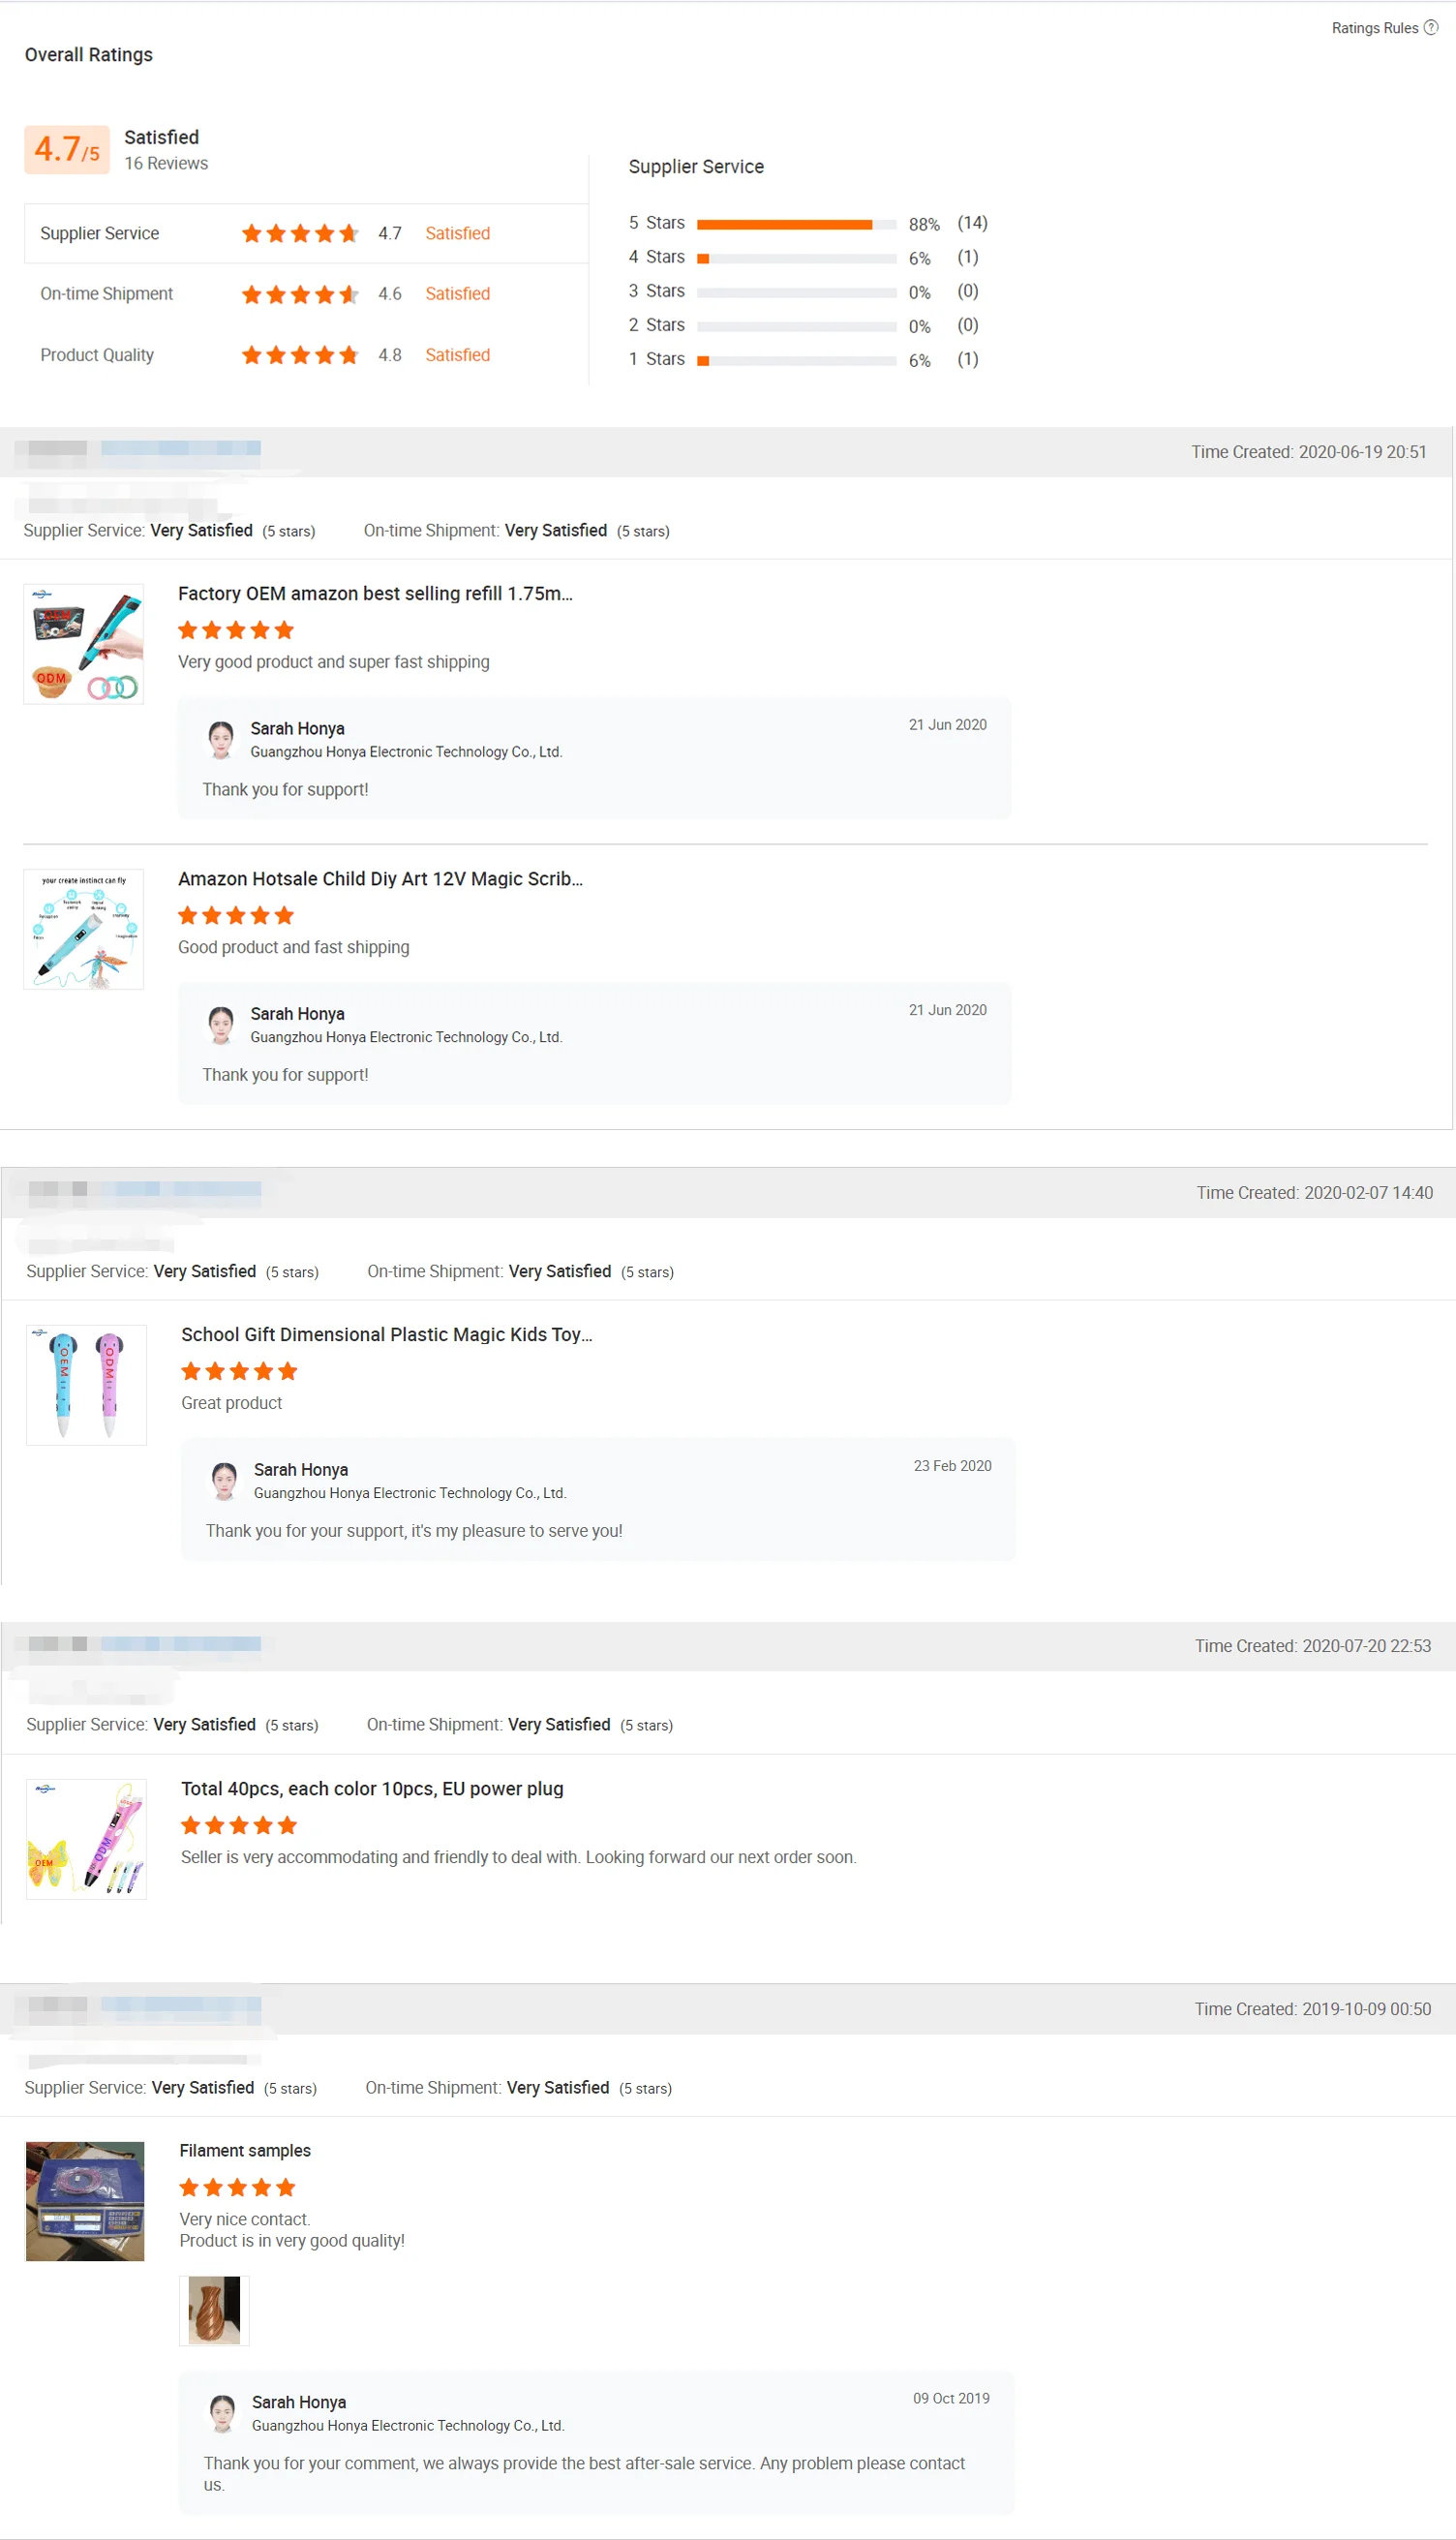Click Sarah Honya avatar on OEM refill reply
Screen dimensions: 1456x2540
(x=221, y=739)
